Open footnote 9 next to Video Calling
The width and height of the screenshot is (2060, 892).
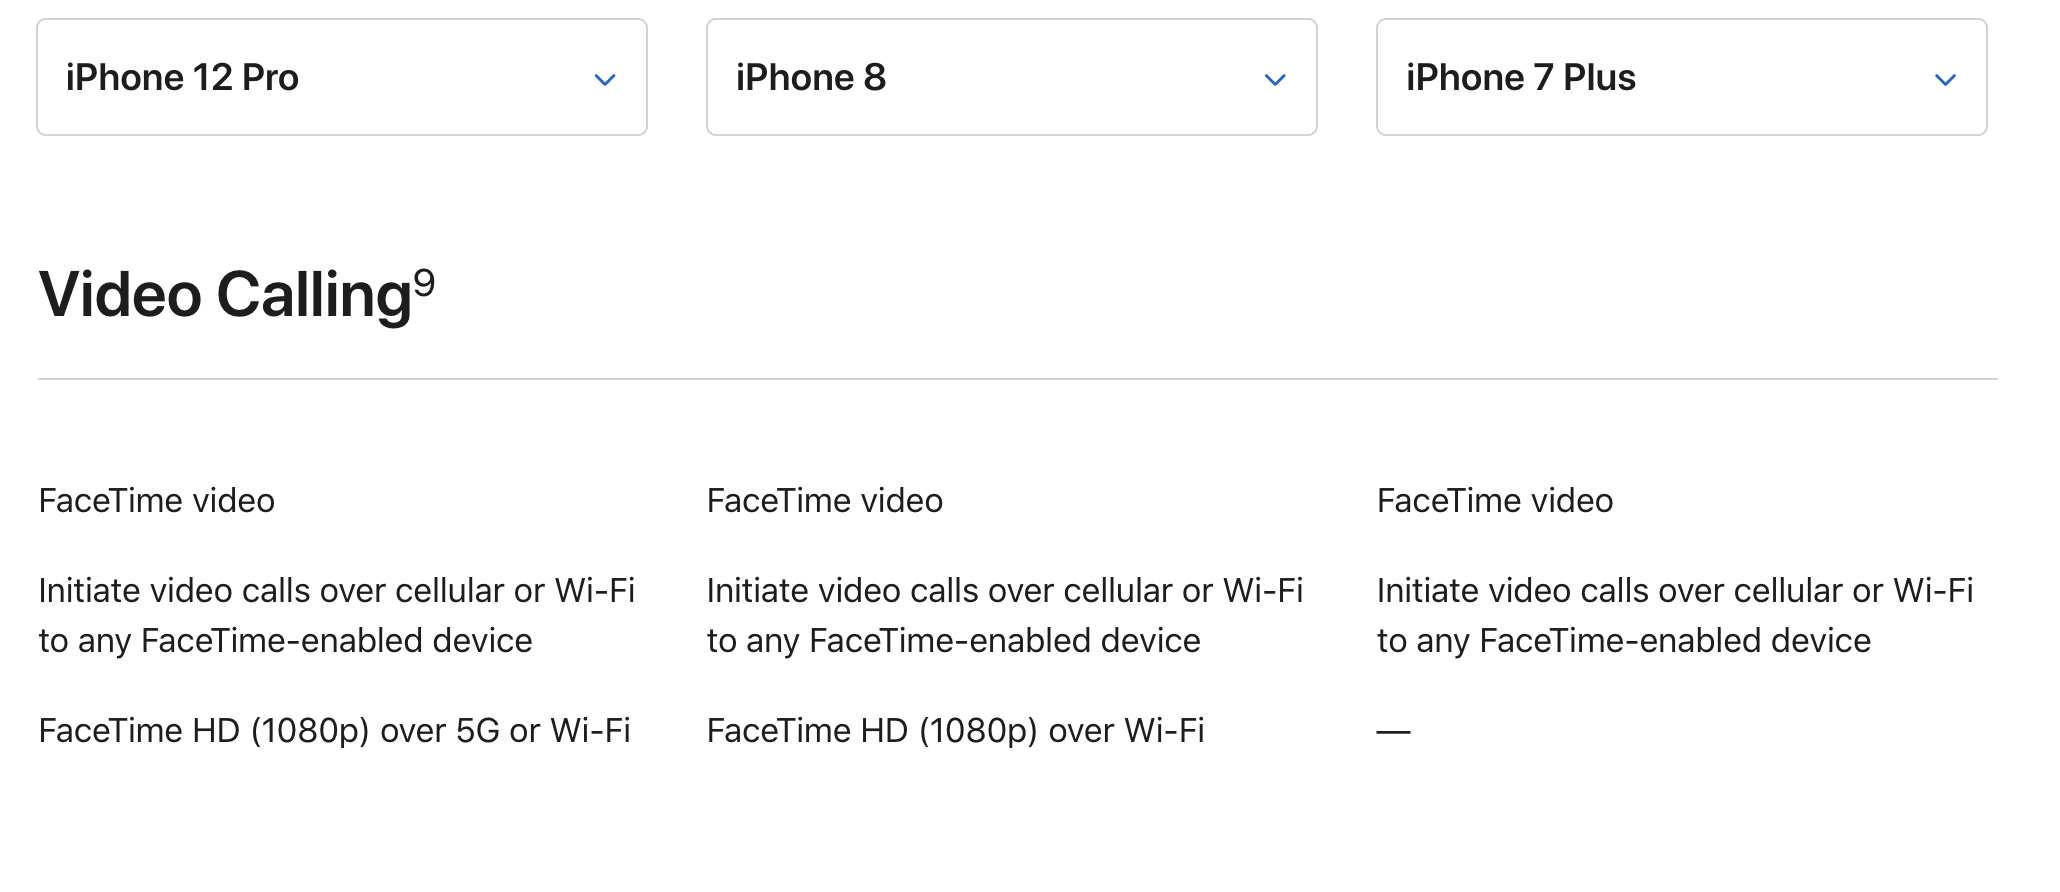[425, 283]
